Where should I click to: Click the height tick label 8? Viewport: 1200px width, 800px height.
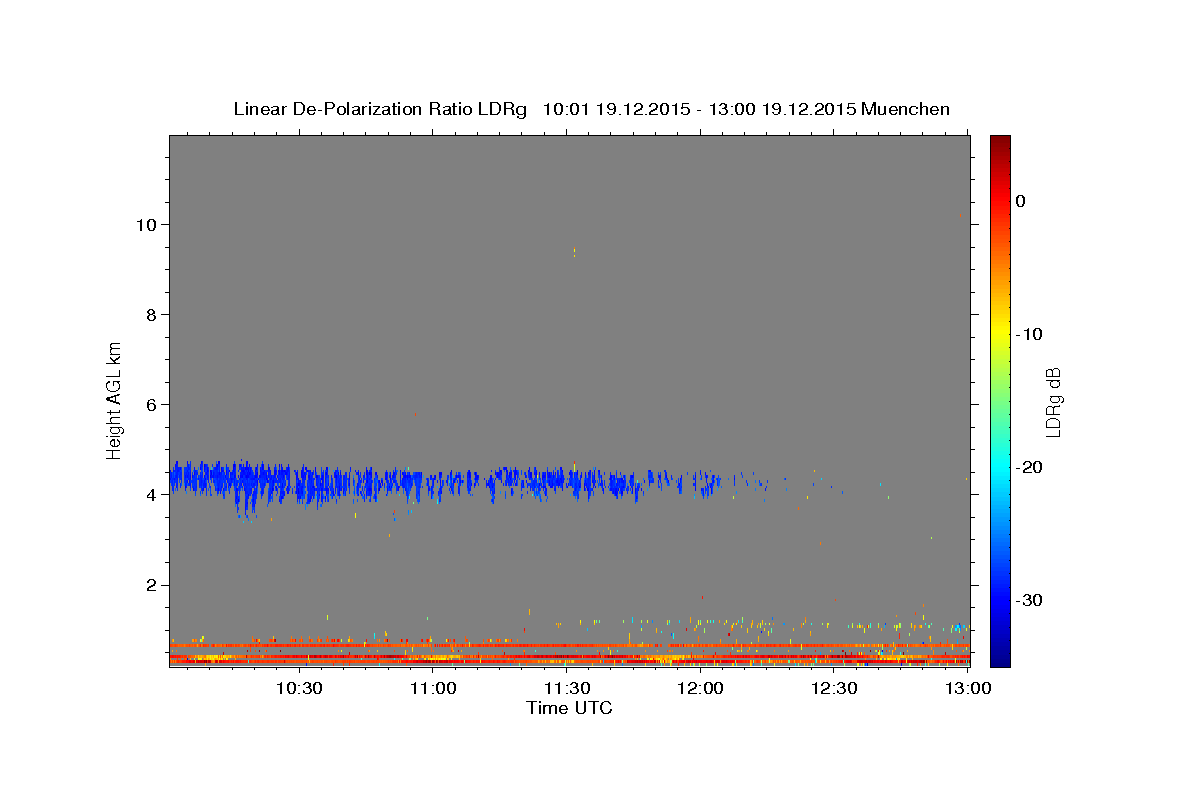point(151,314)
